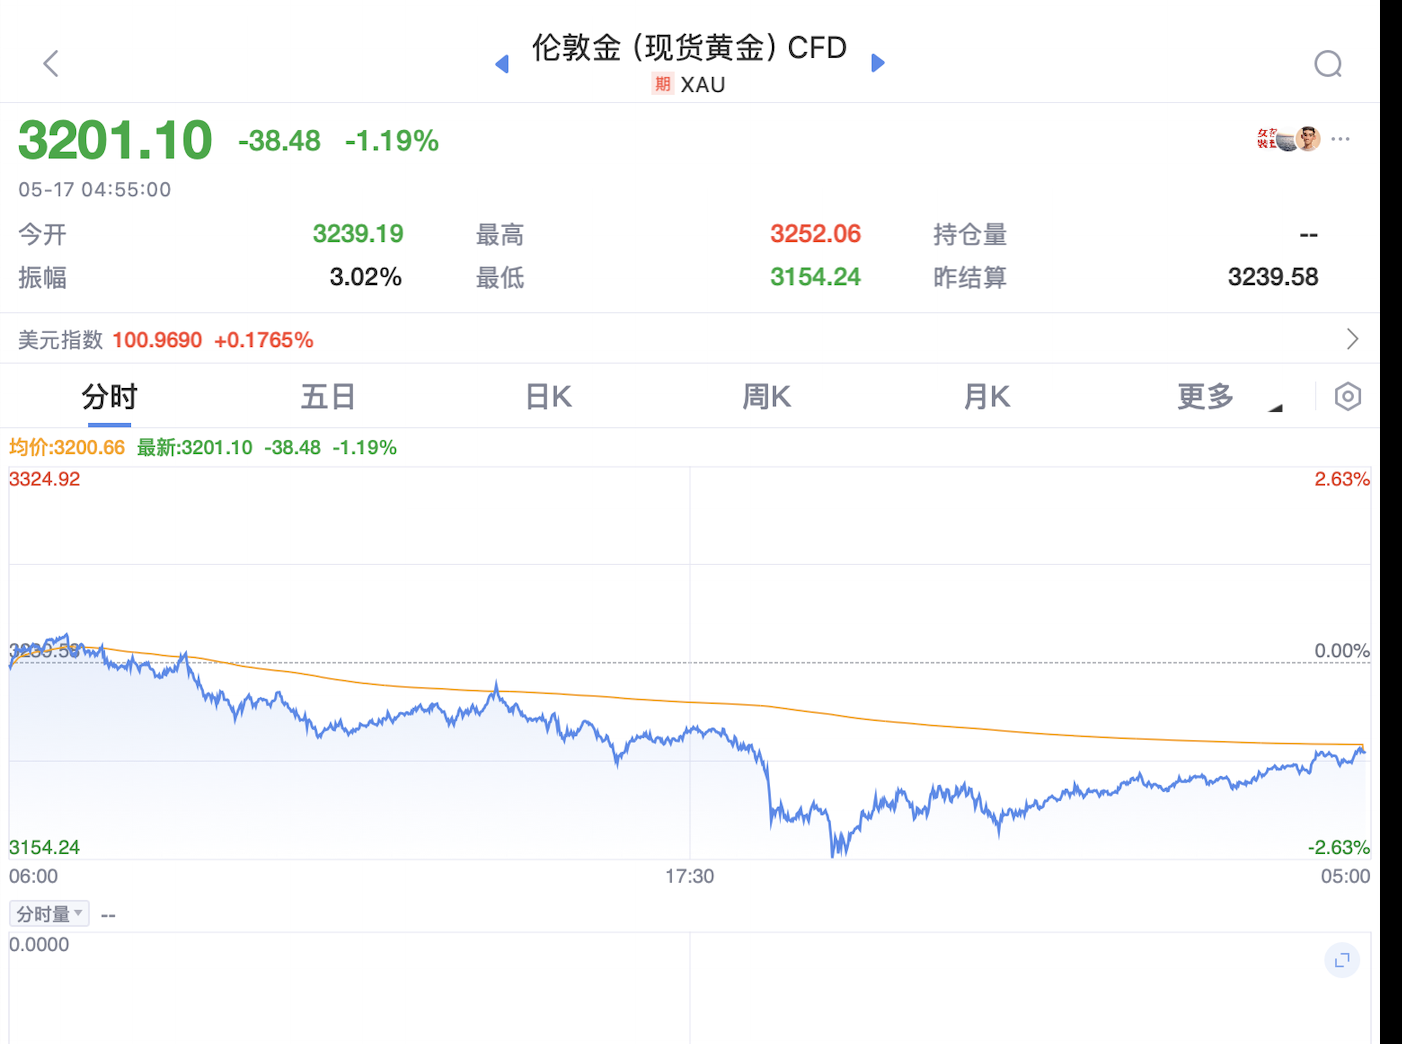This screenshot has height=1044, width=1402.
Task: Select the 月K chart tab
Action: [x=986, y=397]
